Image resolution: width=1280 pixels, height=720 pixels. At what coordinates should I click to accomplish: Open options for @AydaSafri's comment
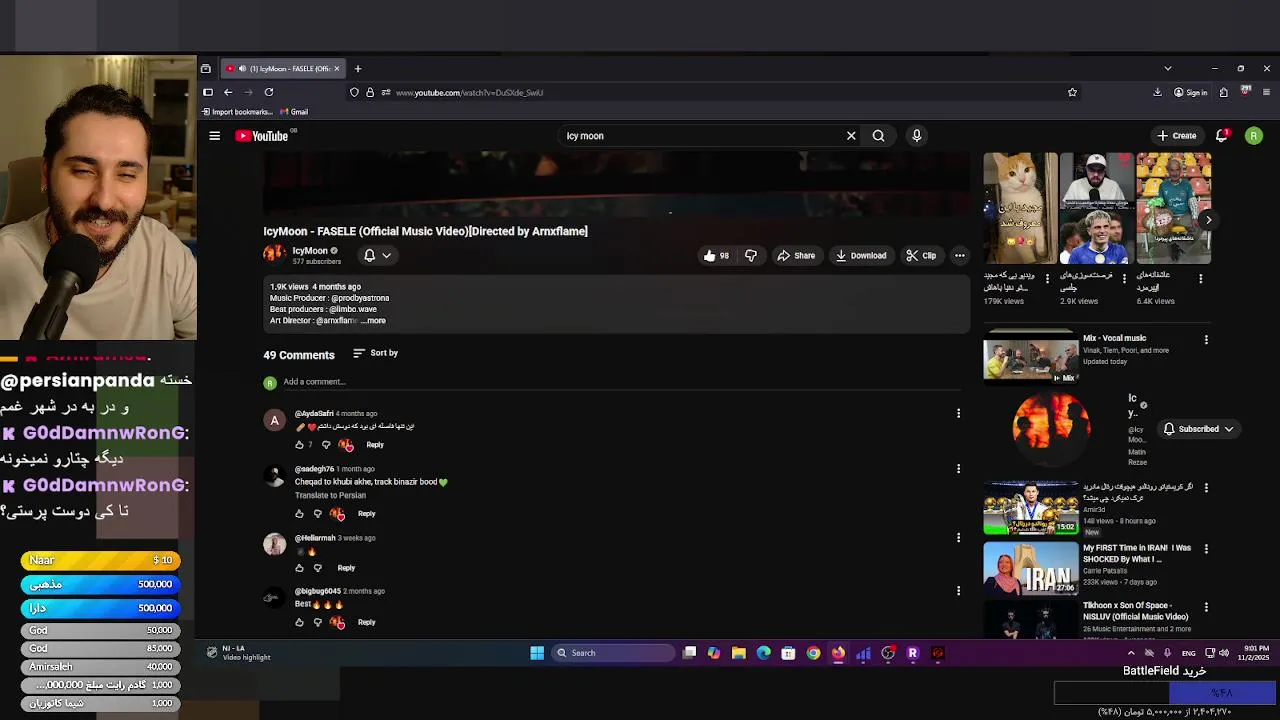tap(958, 413)
